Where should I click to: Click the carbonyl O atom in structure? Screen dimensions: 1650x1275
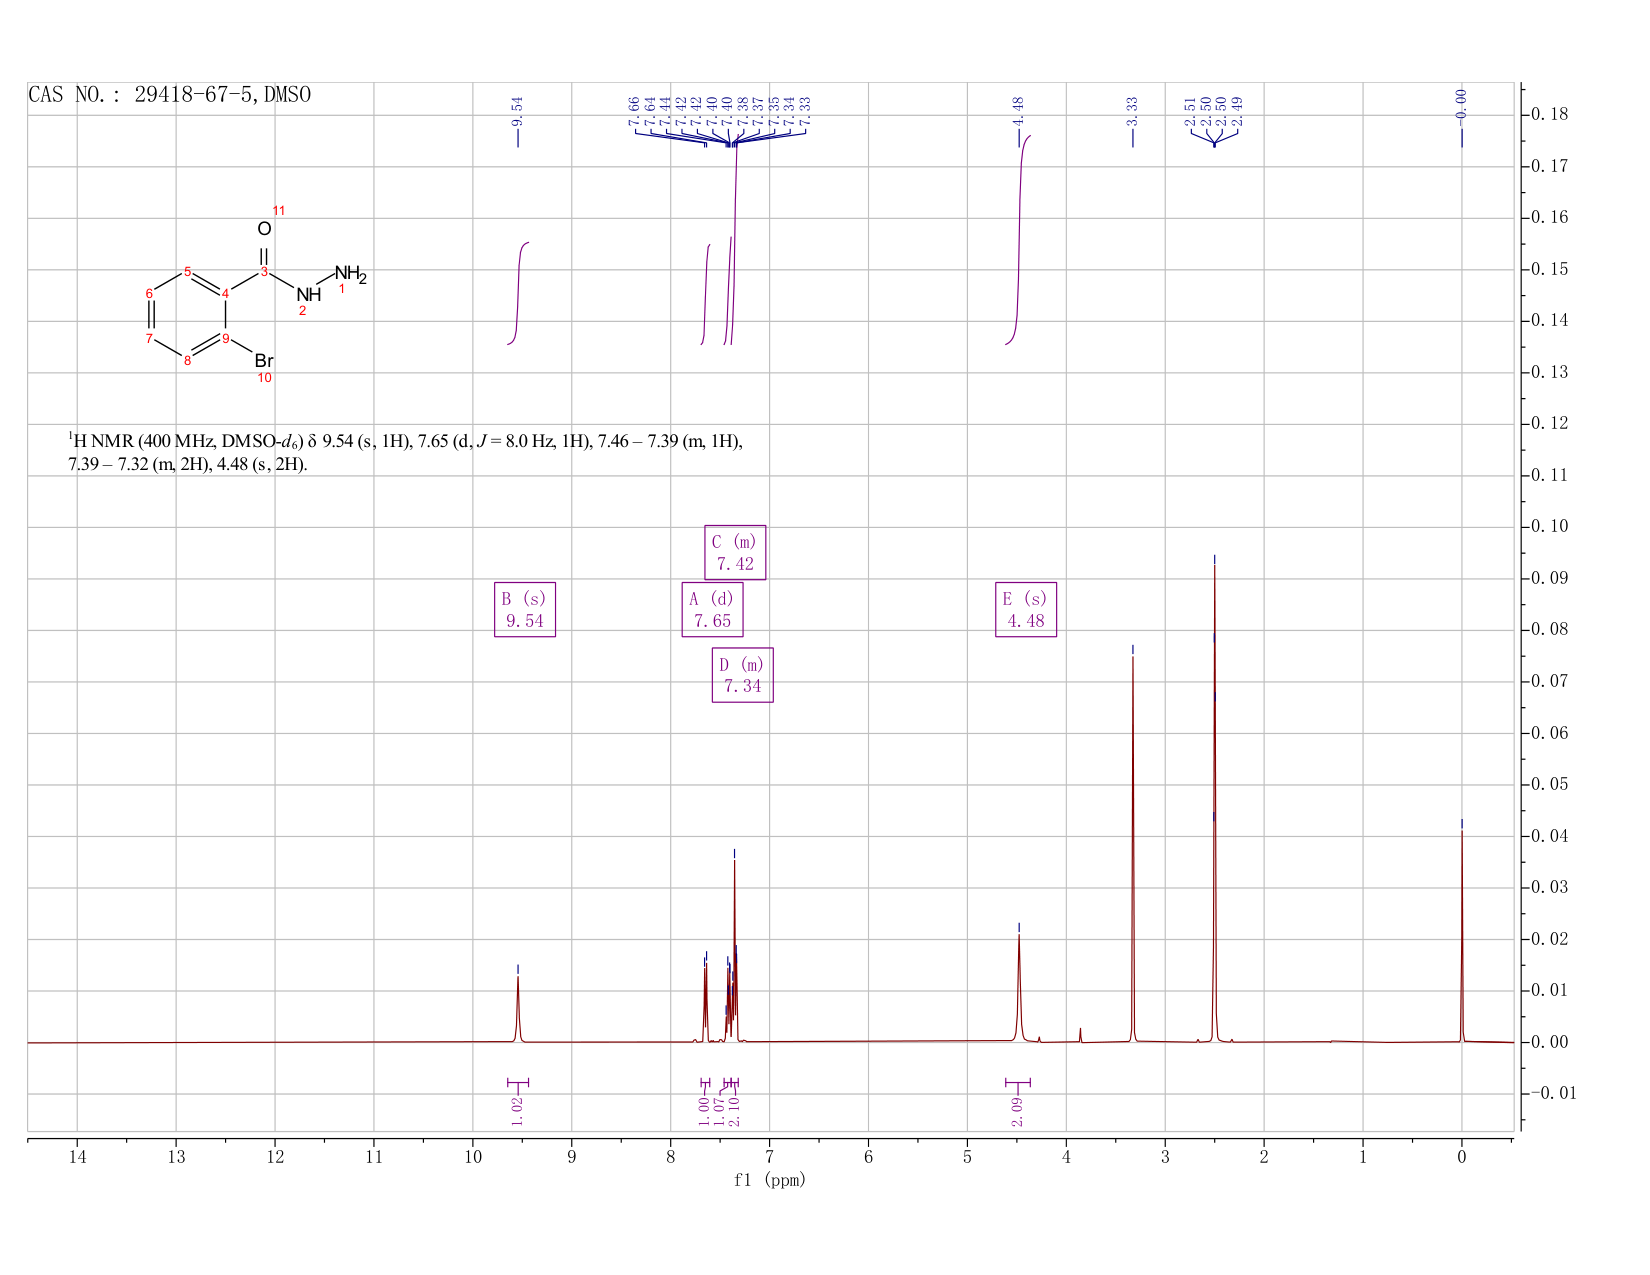pos(264,229)
